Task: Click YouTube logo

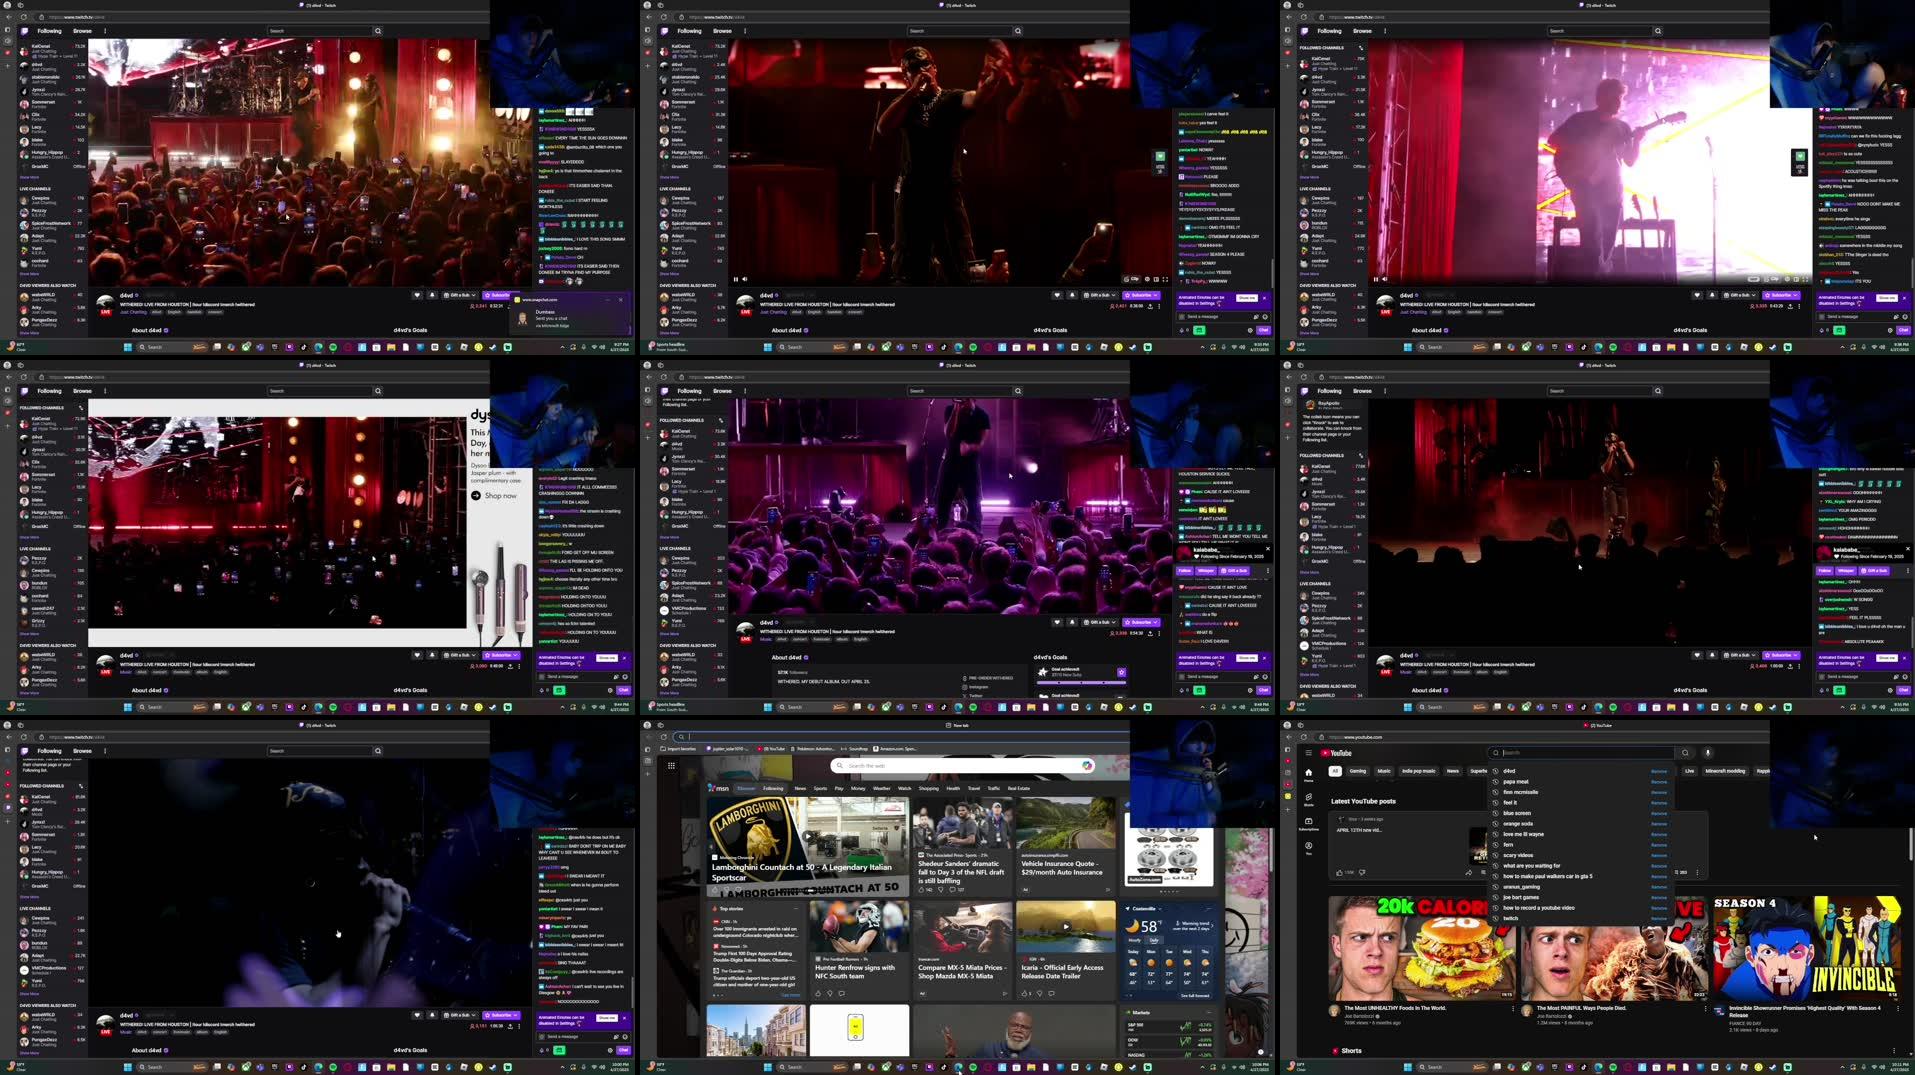Action: [x=1336, y=753]
